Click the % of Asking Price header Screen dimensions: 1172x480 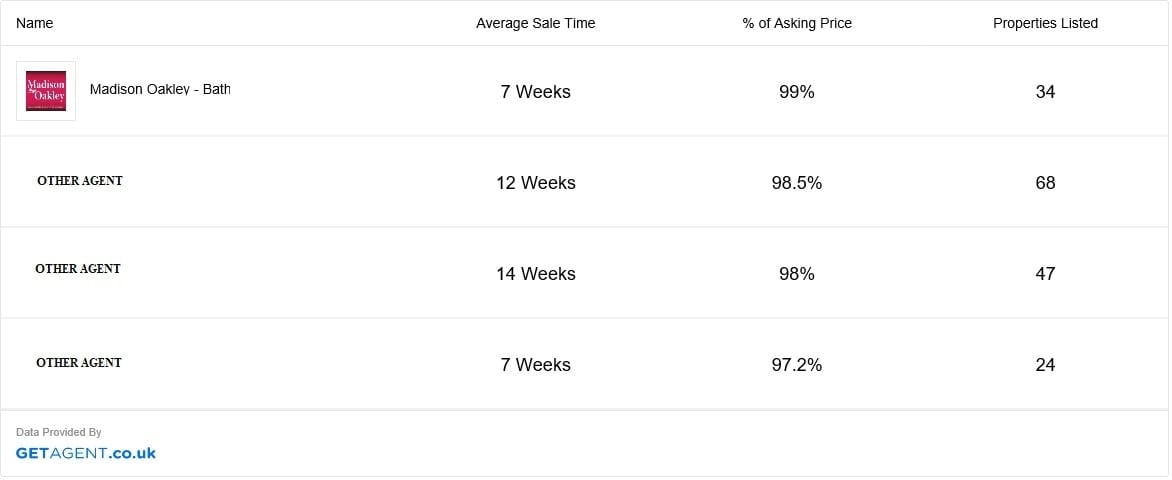click(x=797, y=23)
